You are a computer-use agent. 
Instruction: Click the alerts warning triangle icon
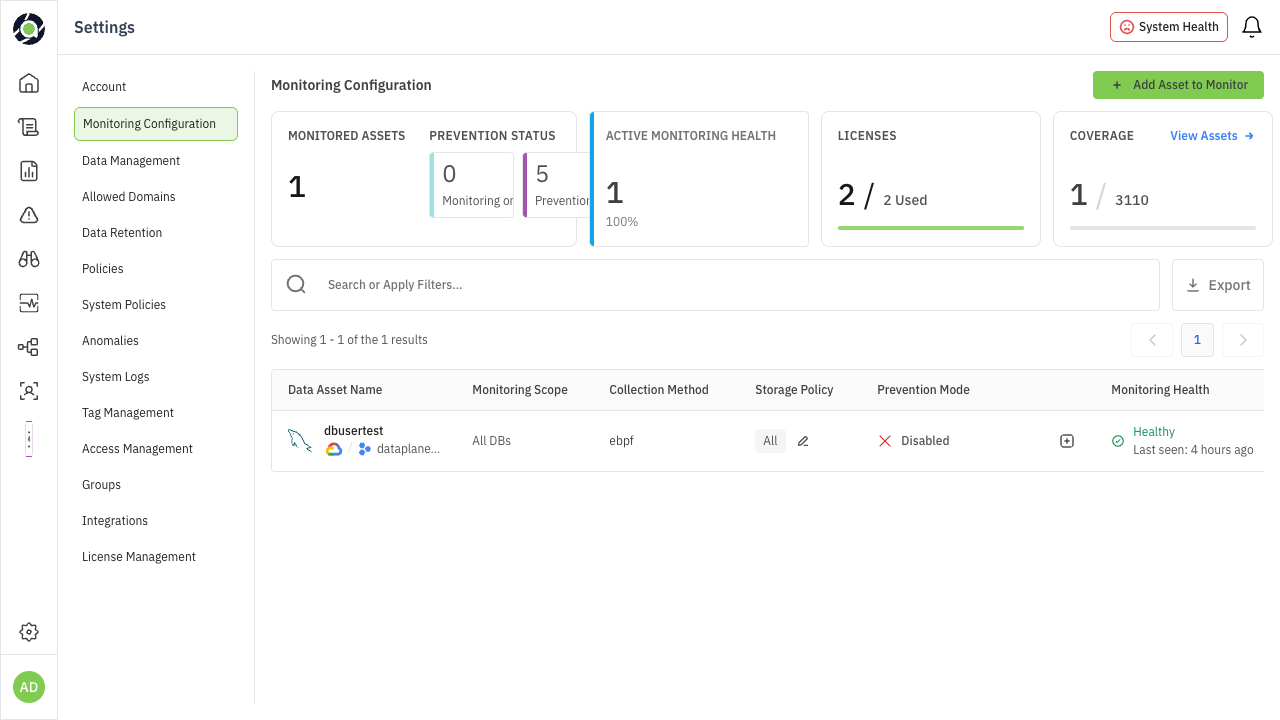tap(29, 215)
